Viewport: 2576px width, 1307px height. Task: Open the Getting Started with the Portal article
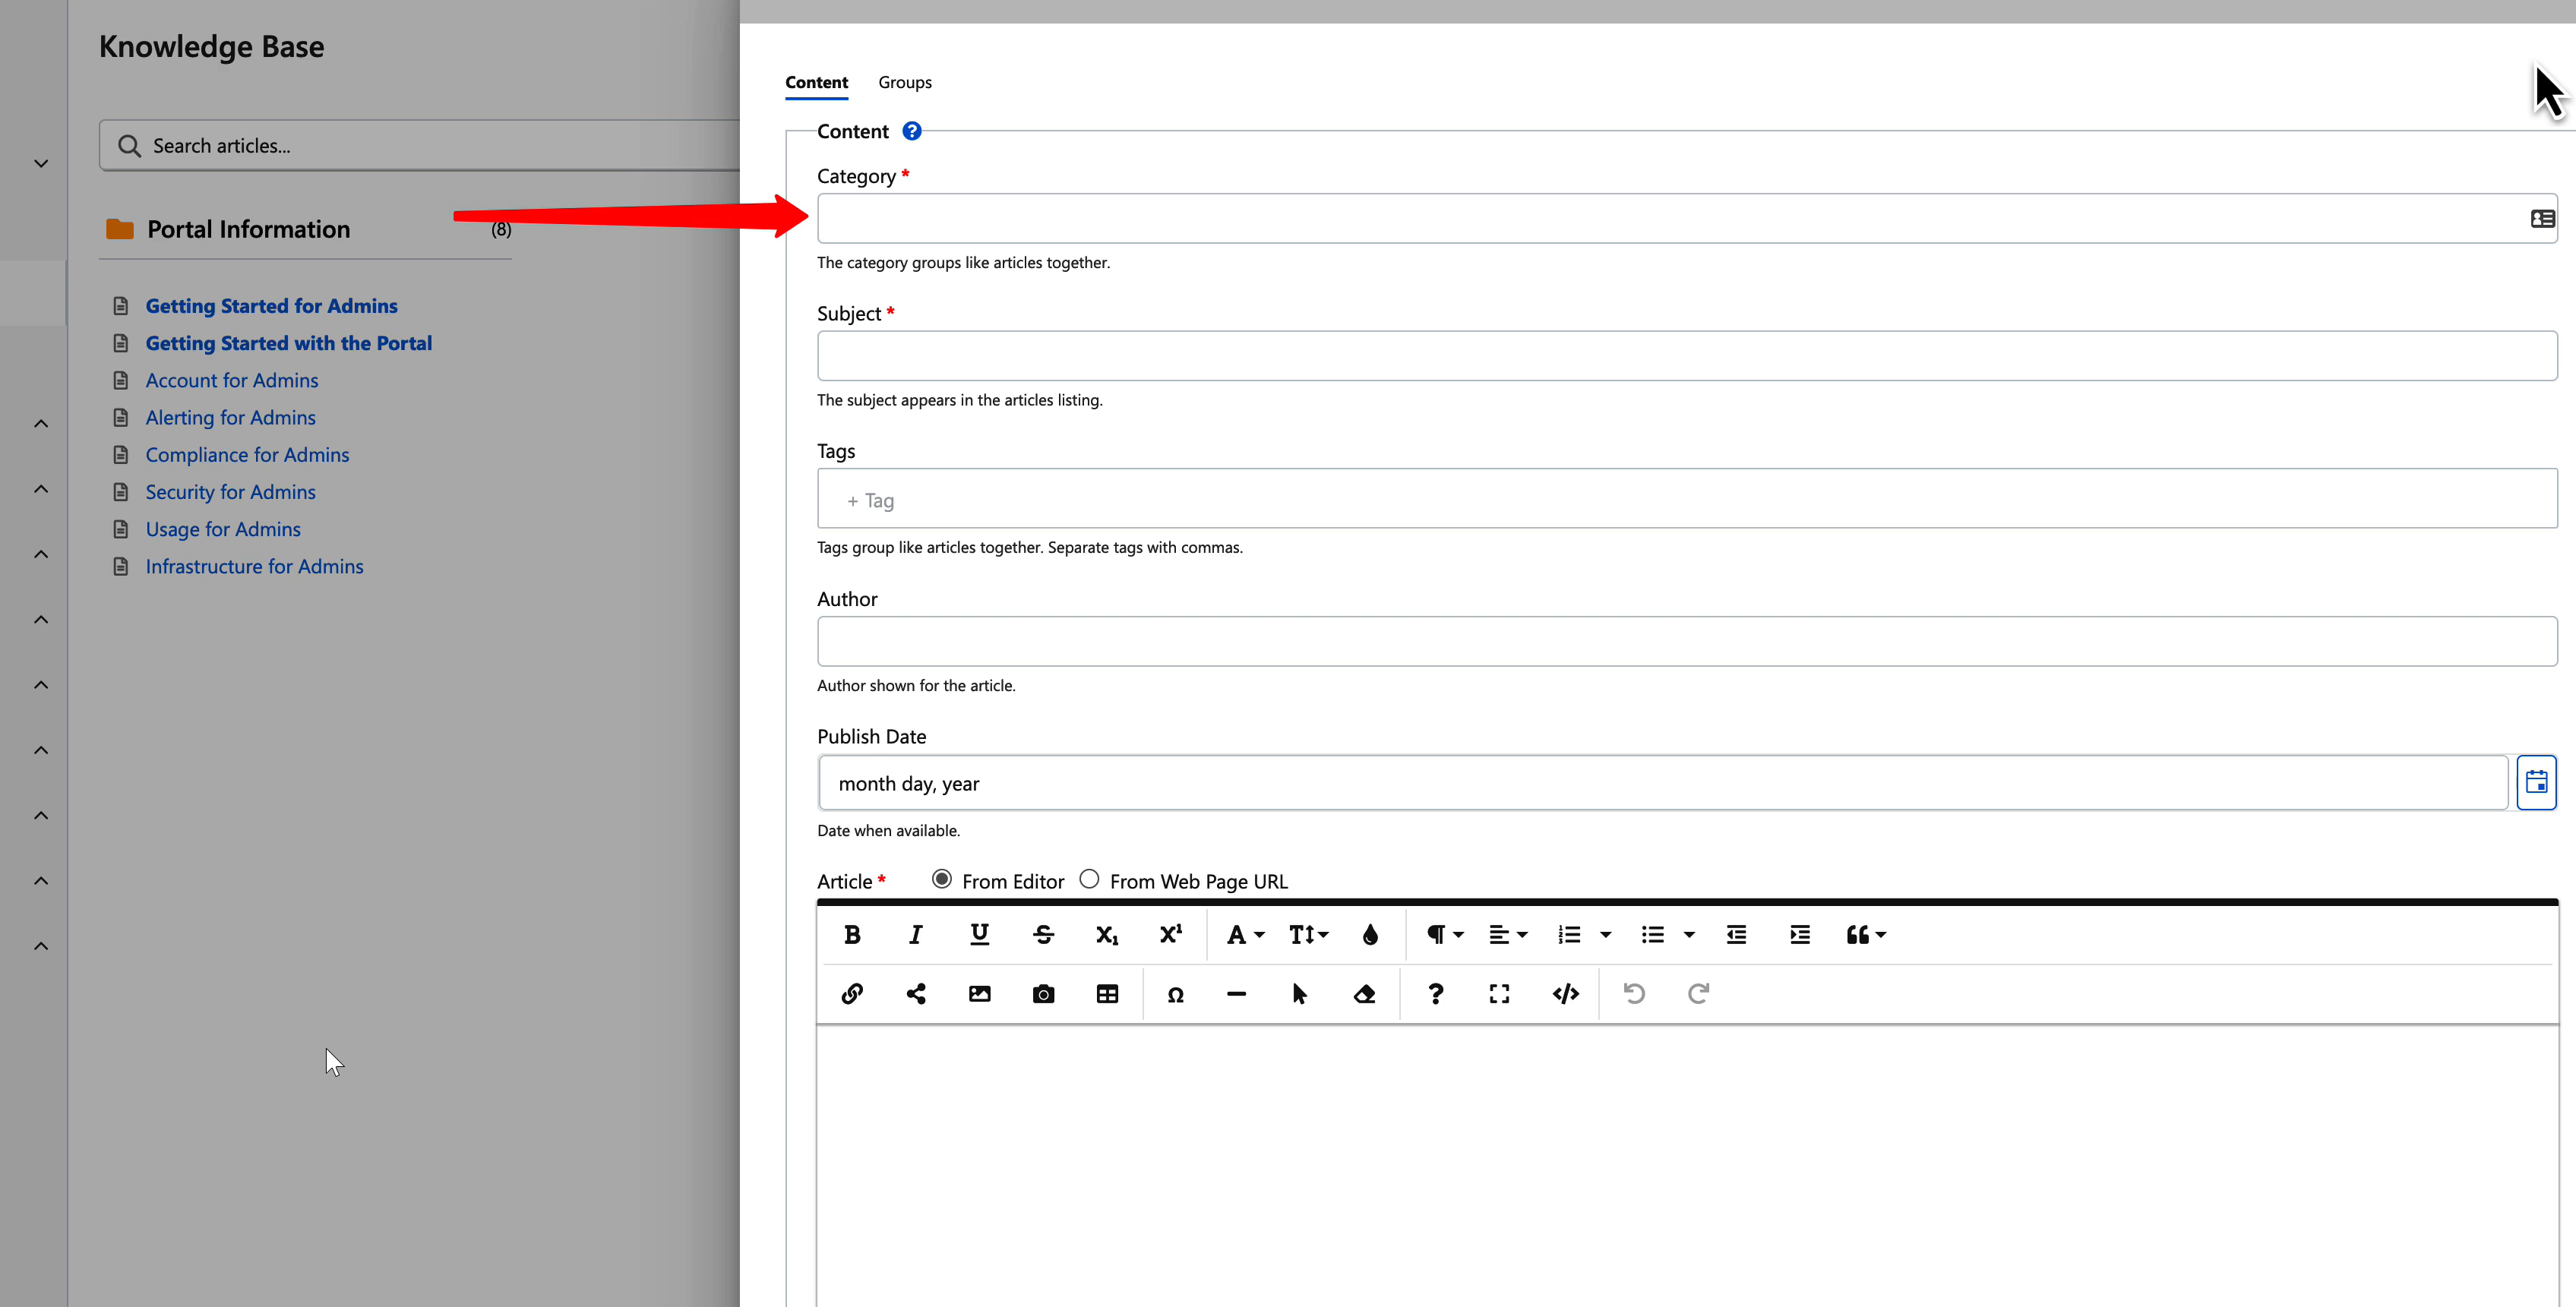288,342
